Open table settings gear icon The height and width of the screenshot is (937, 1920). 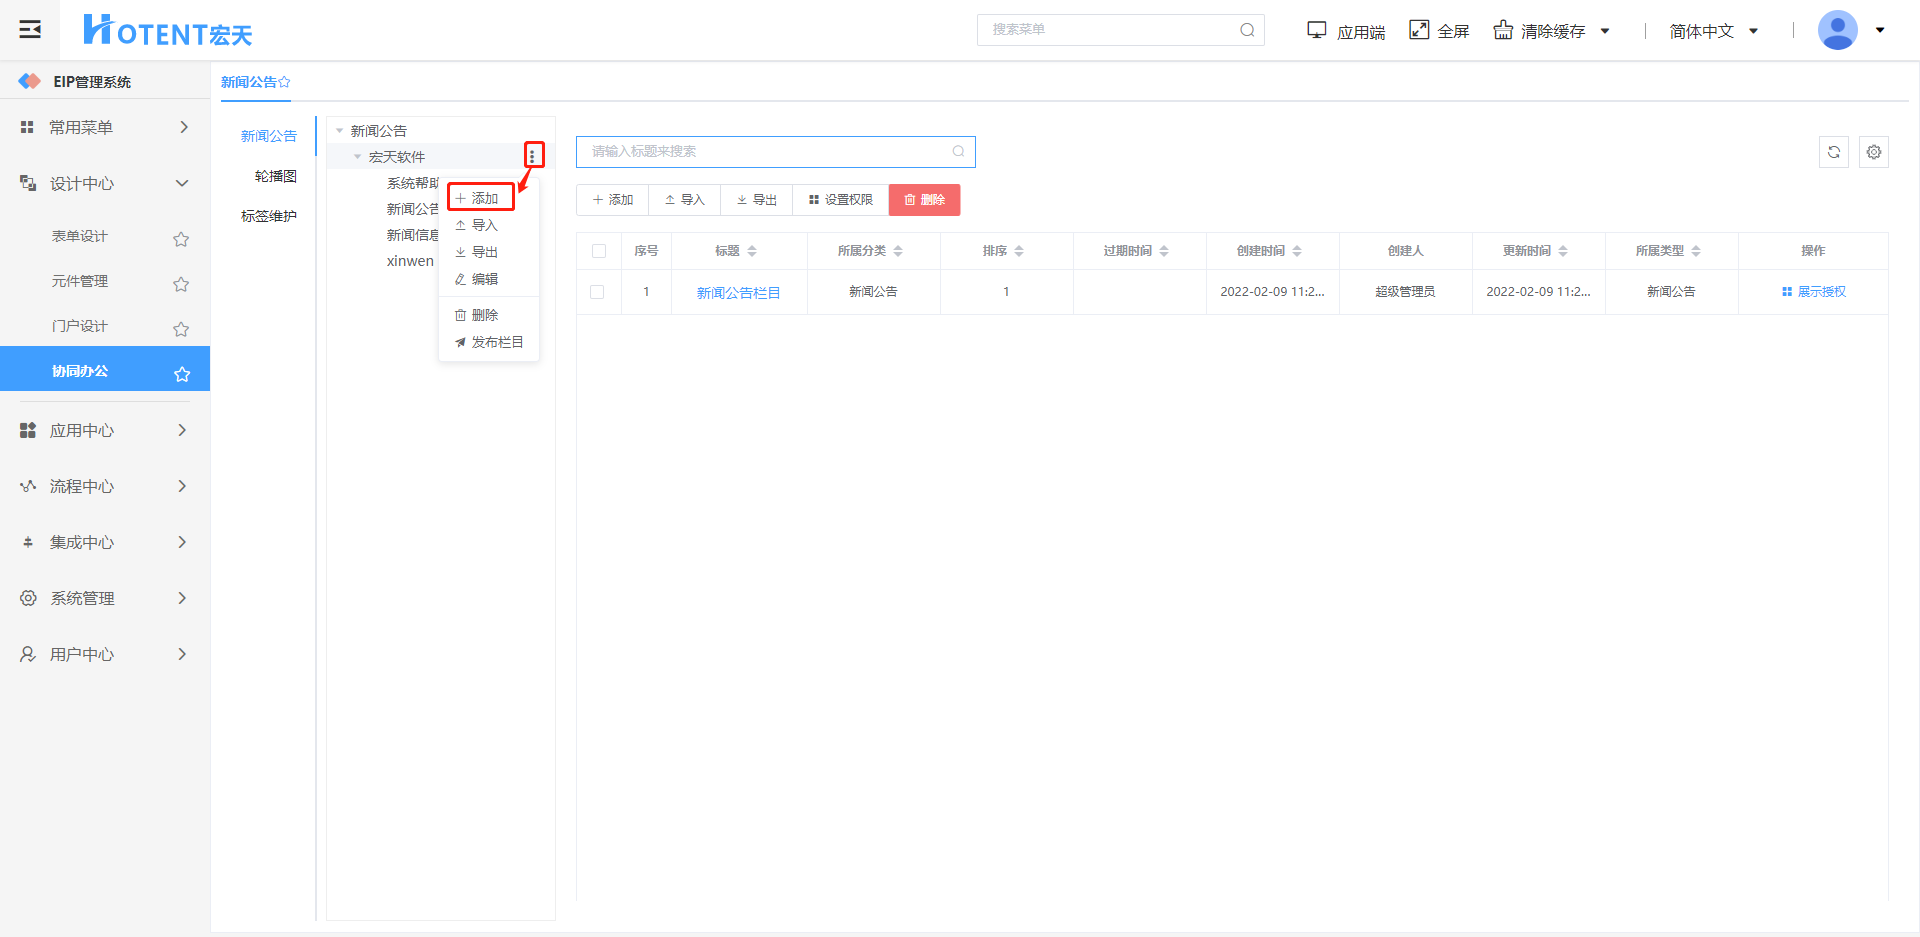coord(1873,152)
